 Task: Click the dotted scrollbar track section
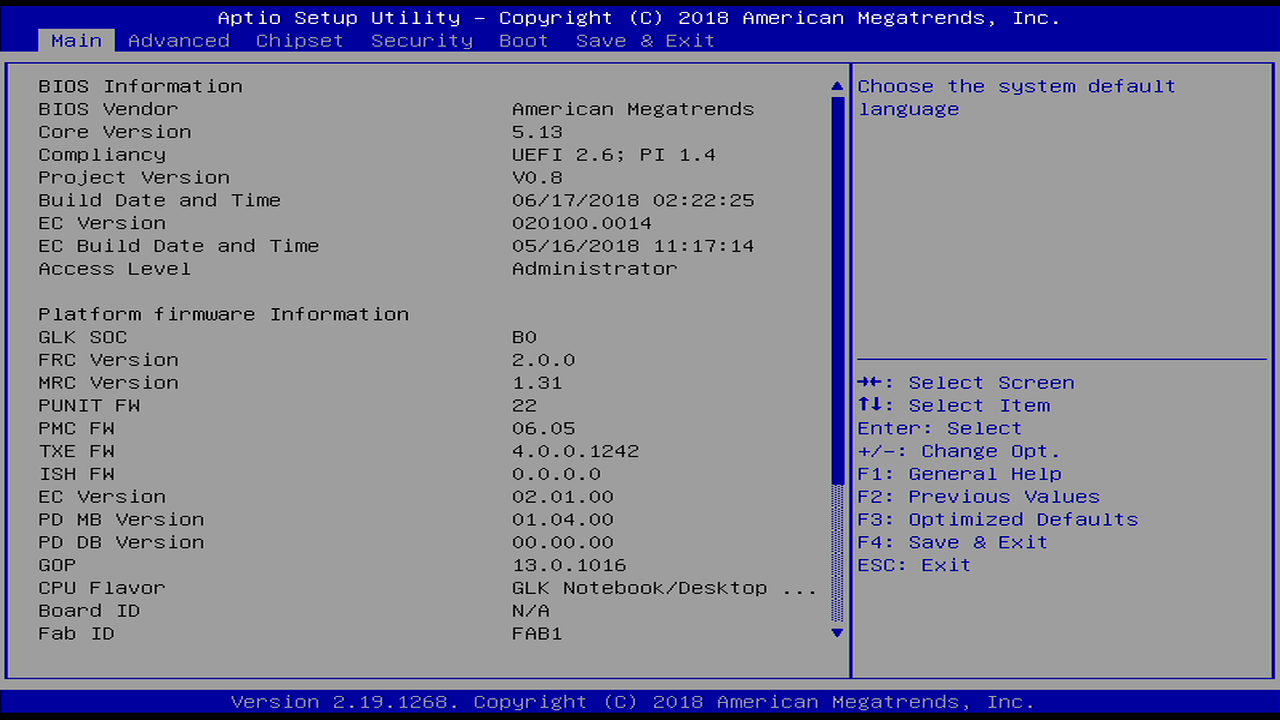pos(837,552)
